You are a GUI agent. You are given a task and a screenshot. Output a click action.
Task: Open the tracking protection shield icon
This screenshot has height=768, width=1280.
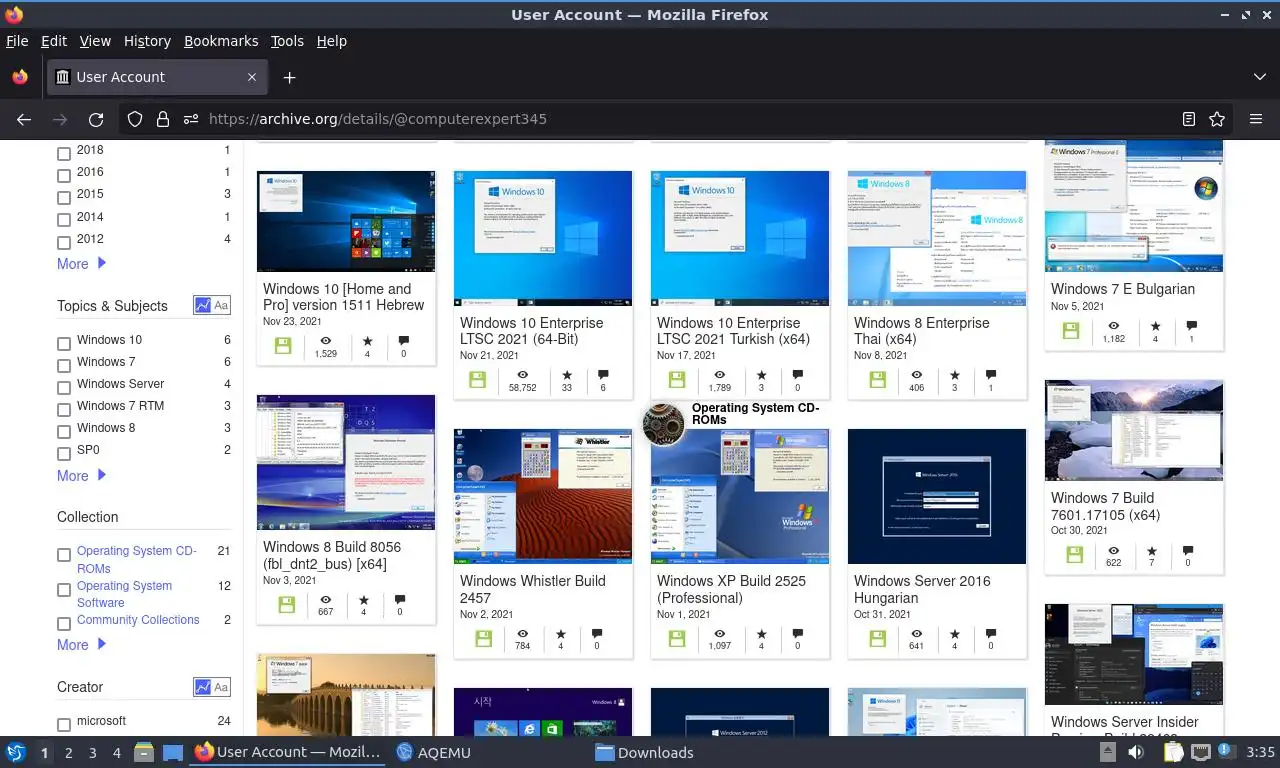tap(135, 119)
